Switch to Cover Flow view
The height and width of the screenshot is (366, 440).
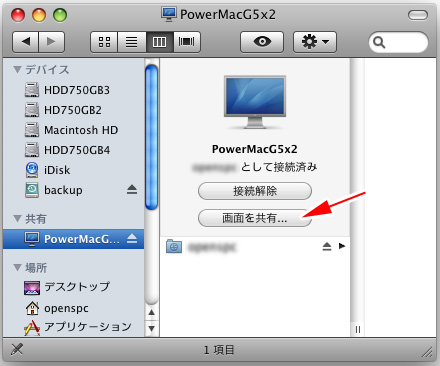pyautogui.click(x=187, y=42)
